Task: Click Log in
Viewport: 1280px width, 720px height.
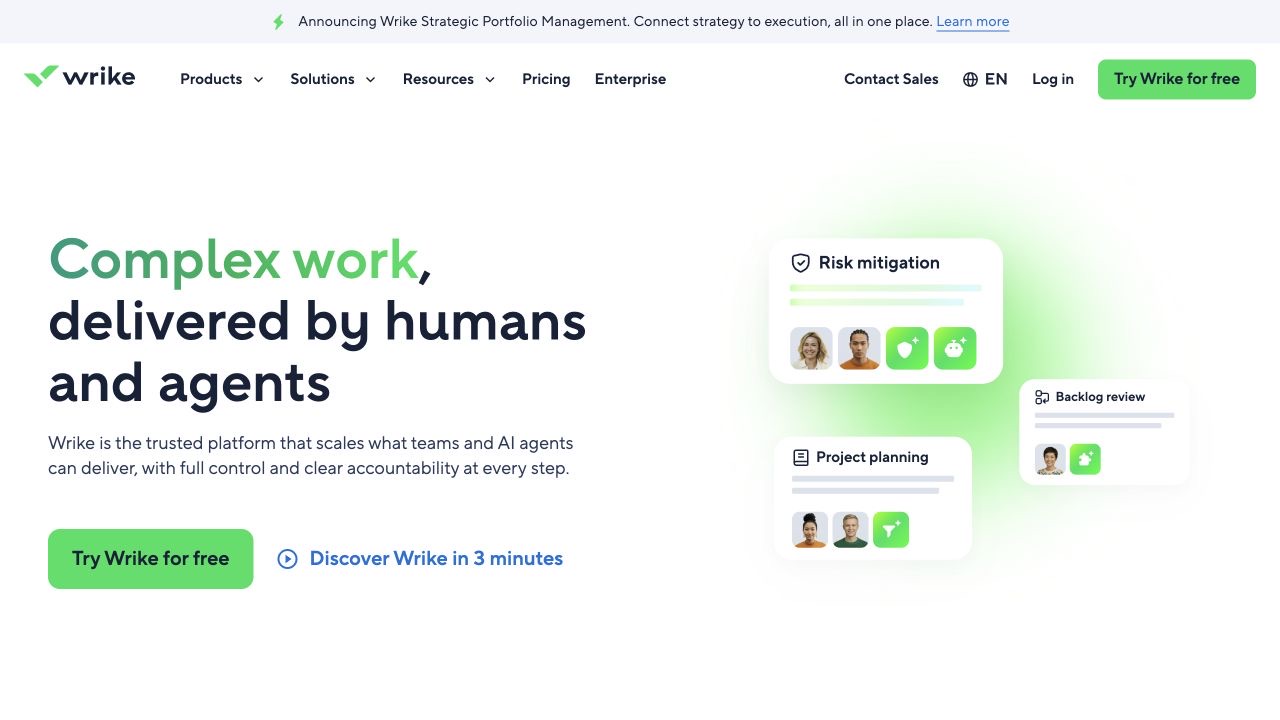Action: [1053, 79]
